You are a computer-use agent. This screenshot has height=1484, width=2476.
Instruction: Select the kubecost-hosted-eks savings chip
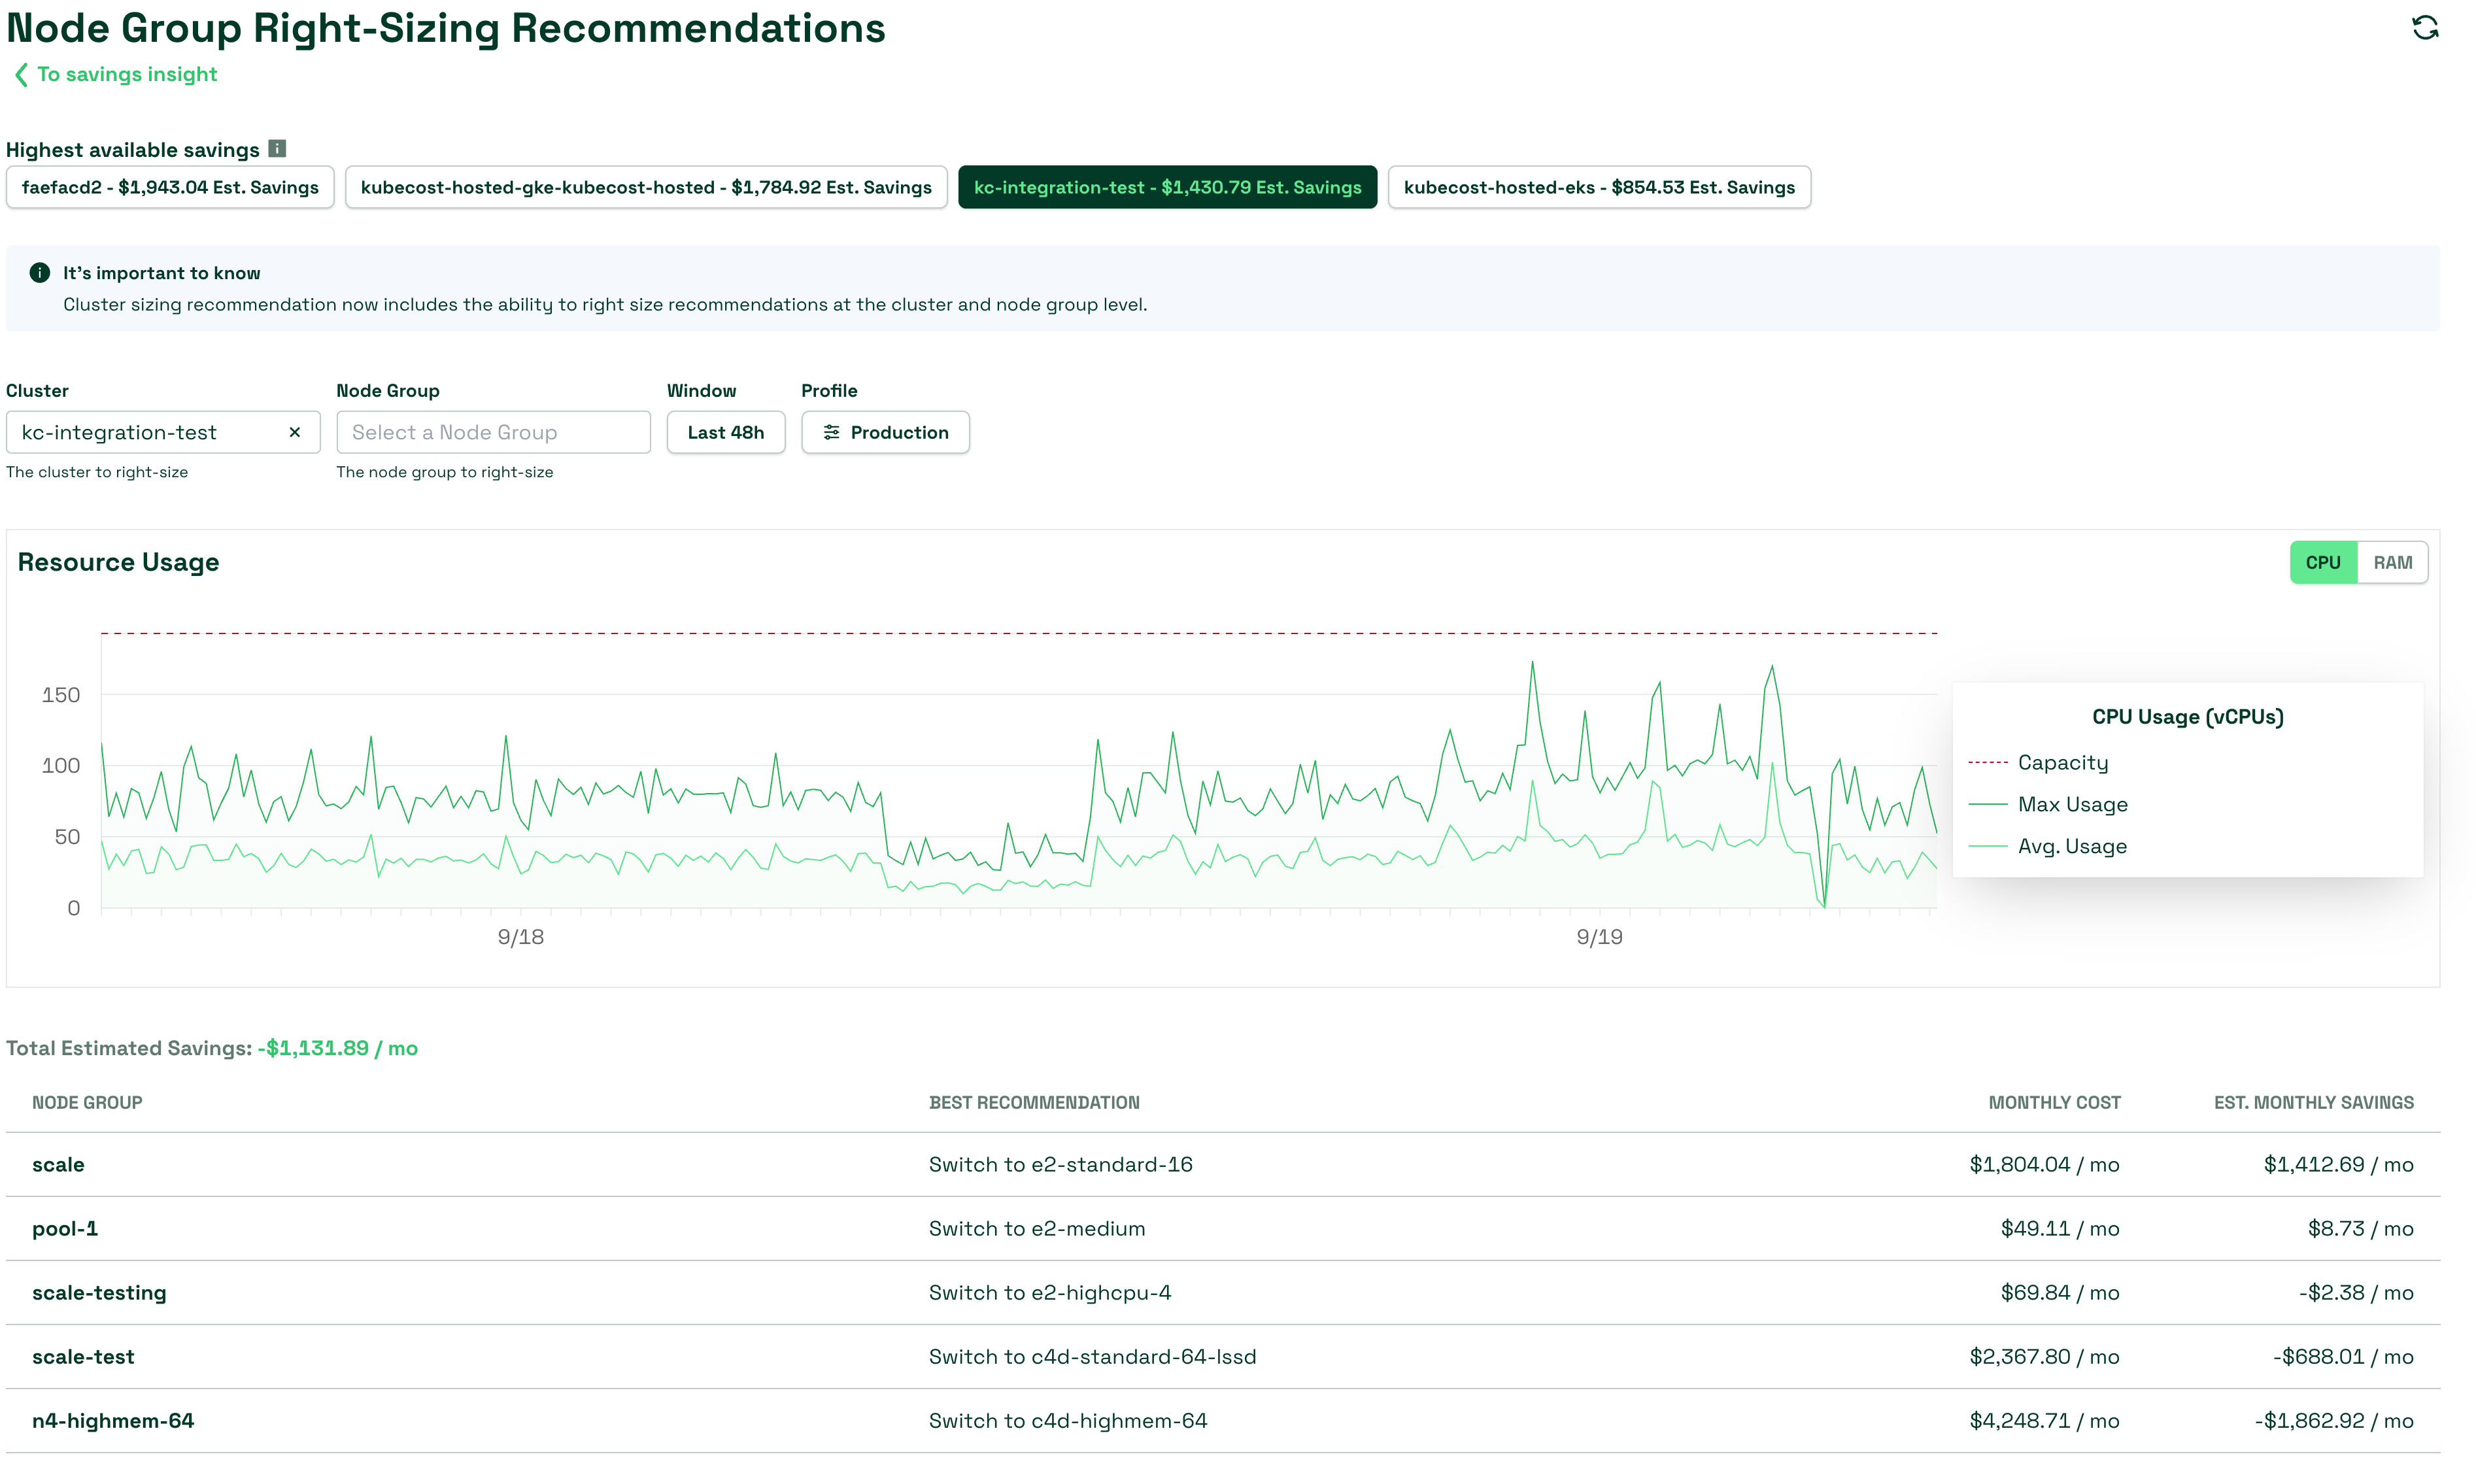[1598, 187]
